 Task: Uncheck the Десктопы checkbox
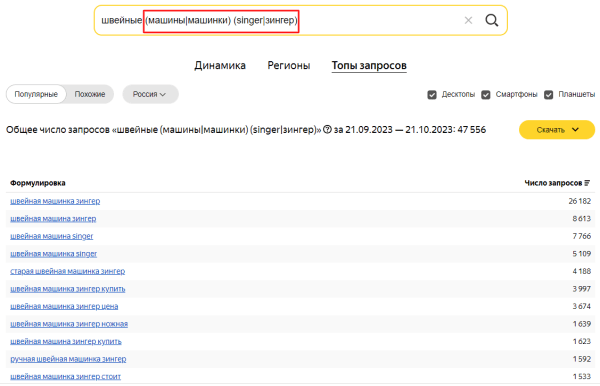[x=432, y=94]
